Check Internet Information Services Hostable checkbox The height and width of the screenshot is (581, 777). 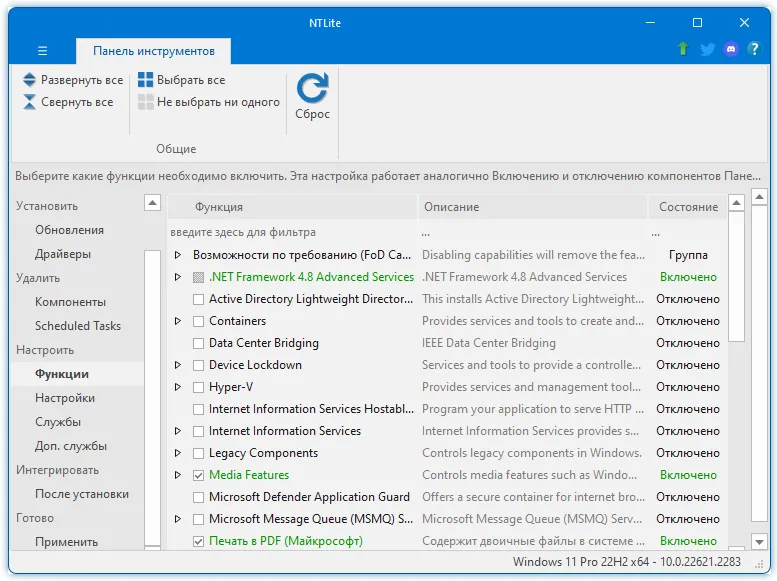(198, 409)
